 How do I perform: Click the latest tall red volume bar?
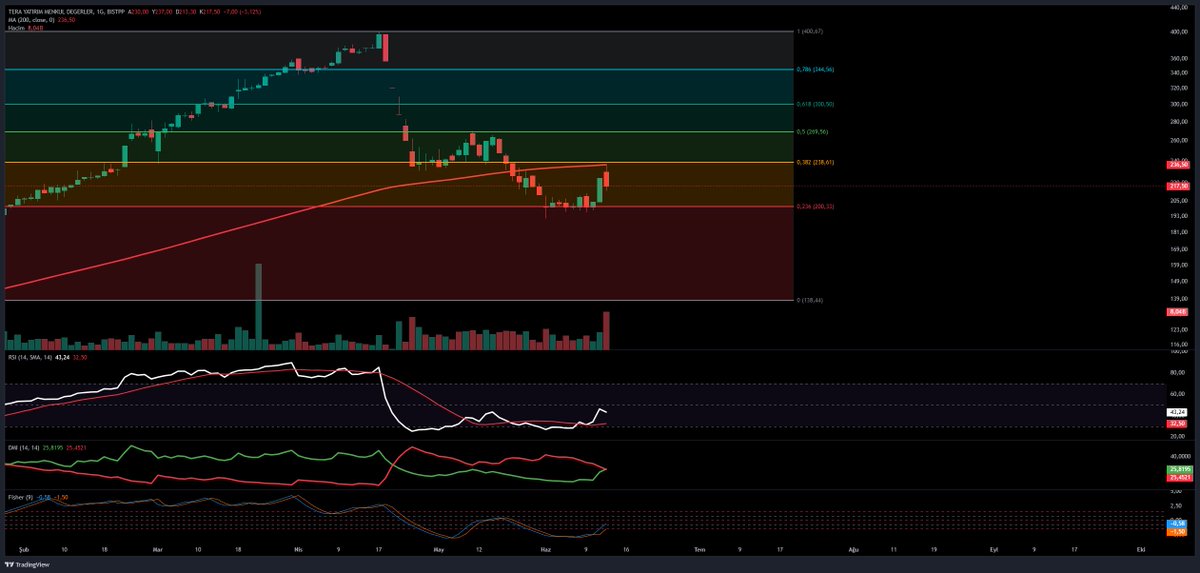coord(606,331)
